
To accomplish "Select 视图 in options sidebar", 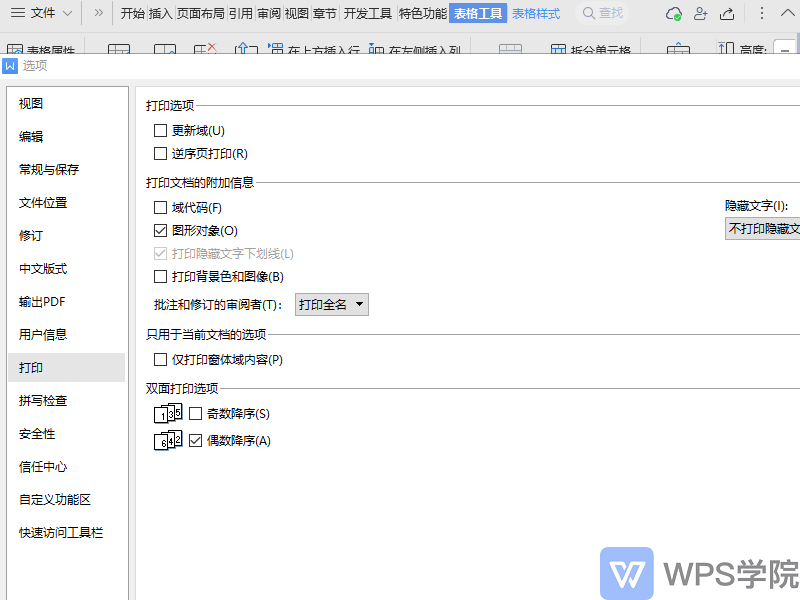I will pyautogui.click(x=66, y=104).
